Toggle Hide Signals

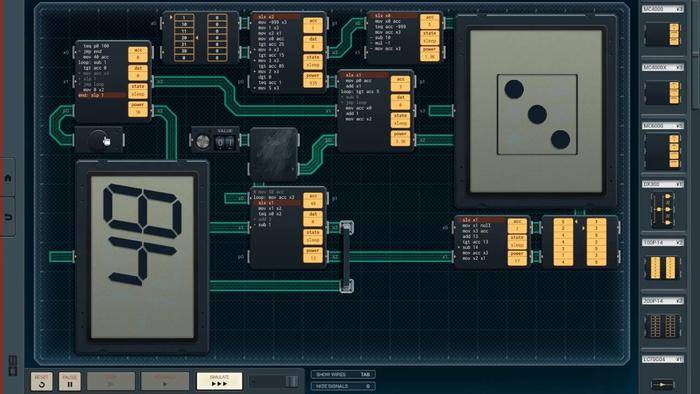[x=343, y=386]
